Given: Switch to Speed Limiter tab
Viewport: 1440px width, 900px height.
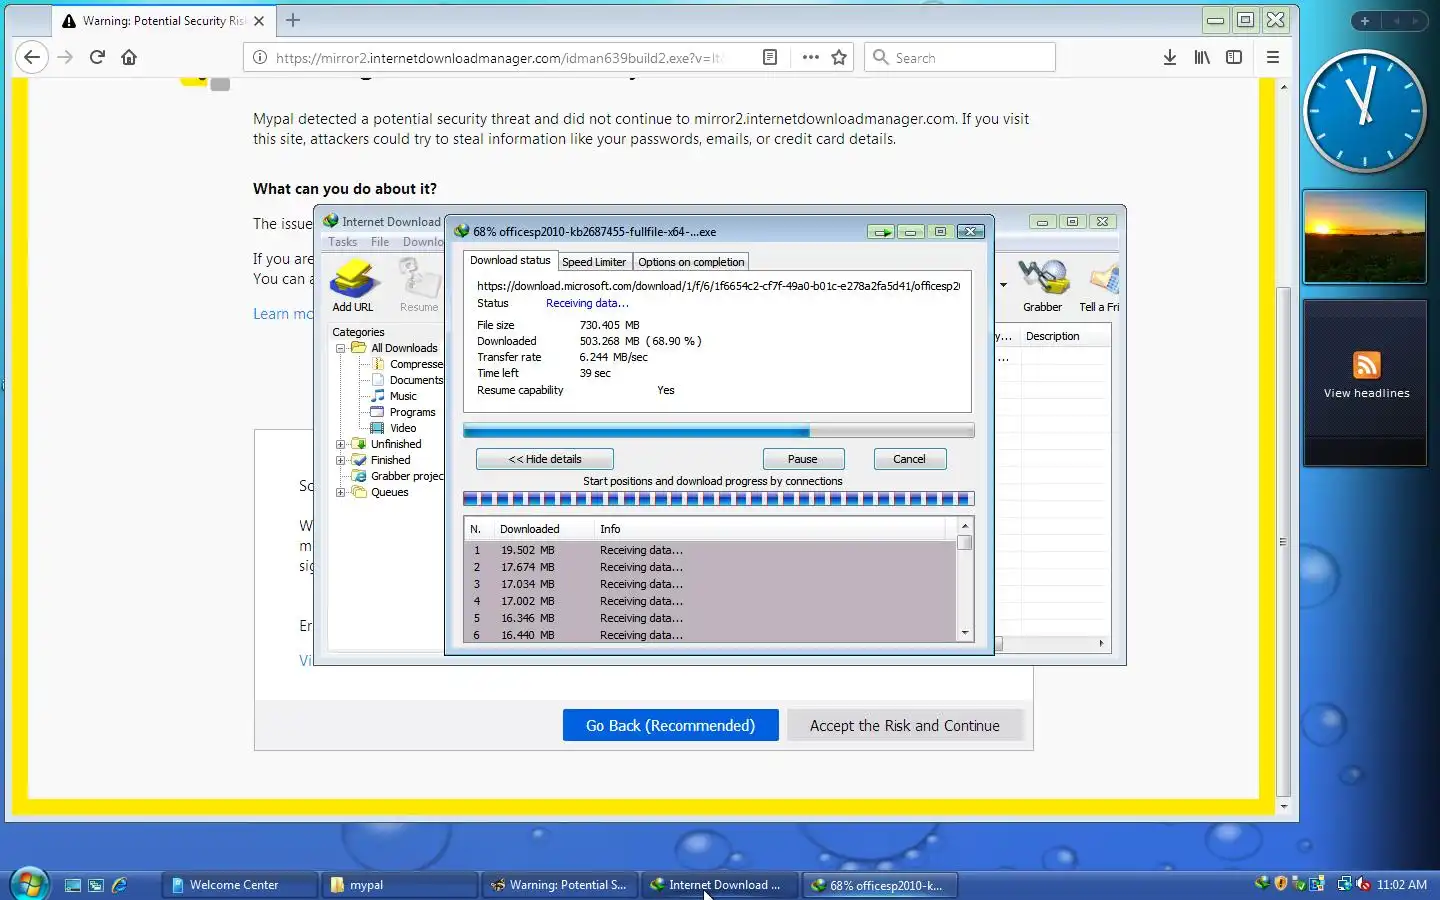Looking at the screenshot, I should 594,262.
